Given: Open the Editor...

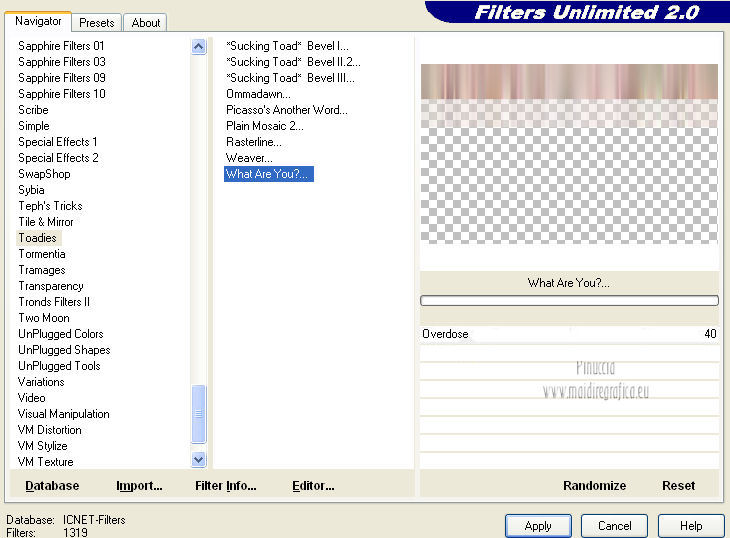Looking at the screenshot, I should pyautogui.click(x=313, y=486).
